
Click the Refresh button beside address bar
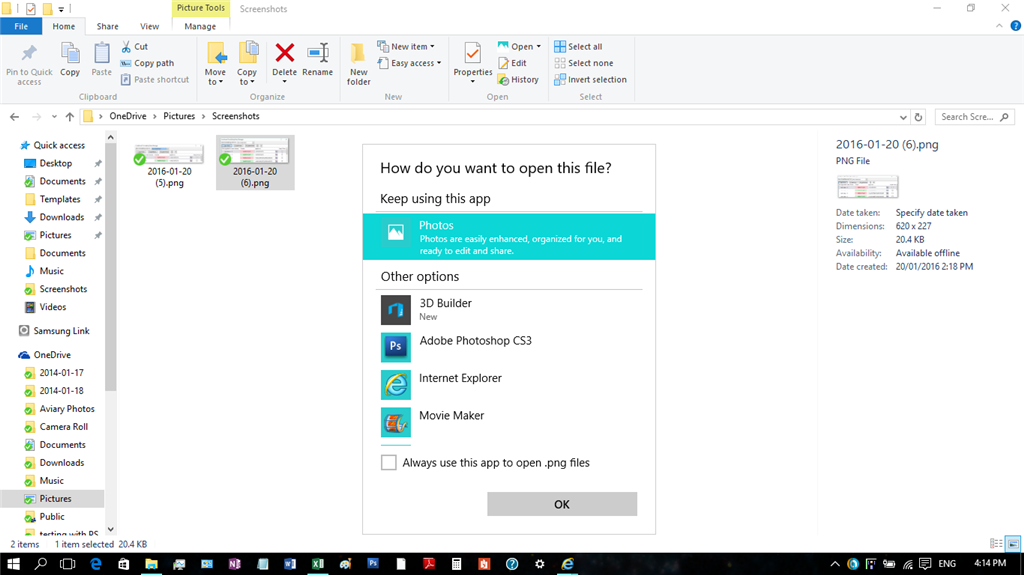(918, 117)
